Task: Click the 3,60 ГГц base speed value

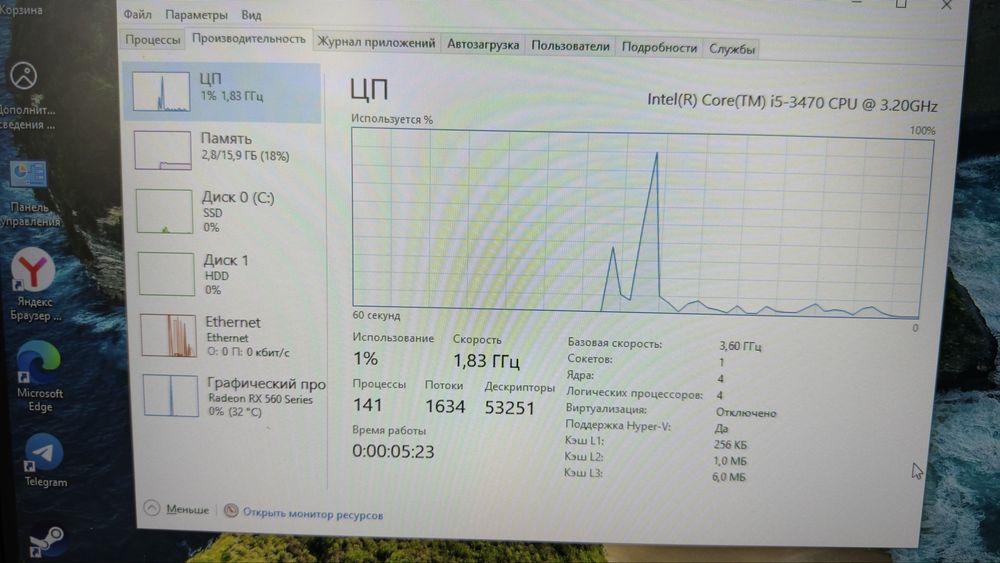Action: pos(740,346)
